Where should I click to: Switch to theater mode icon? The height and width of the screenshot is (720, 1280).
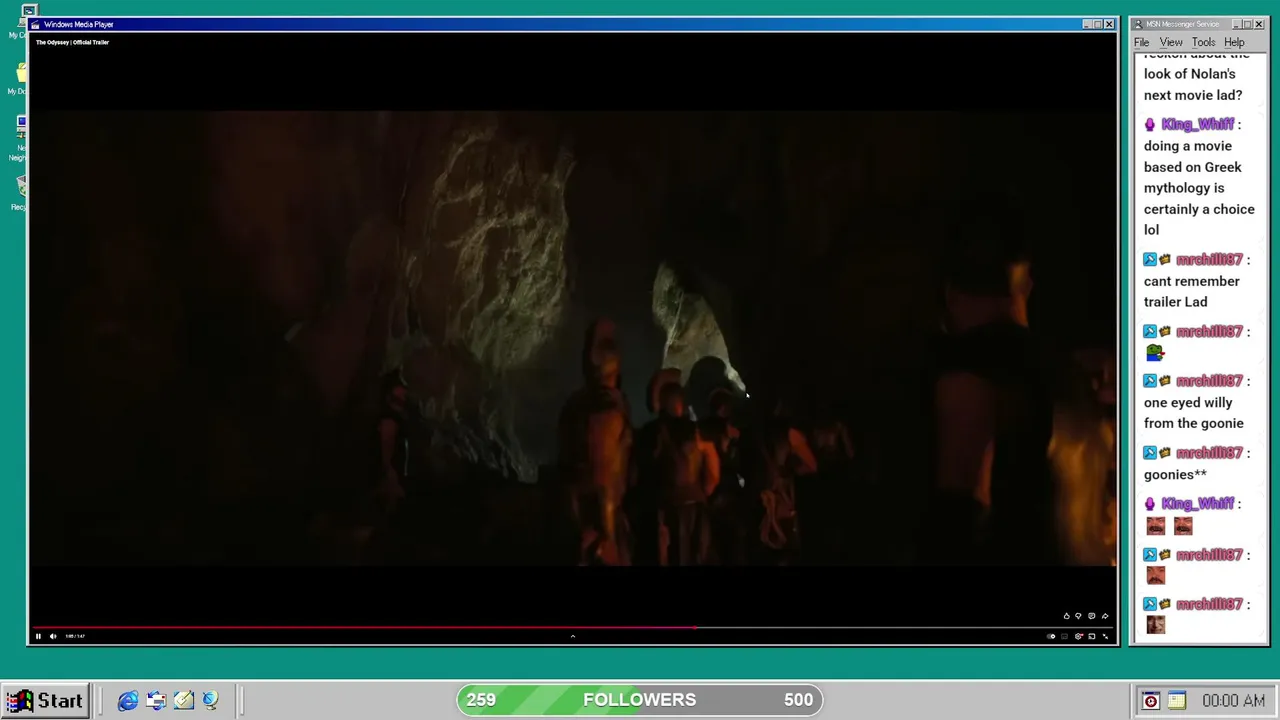(x=1092, y=636)
